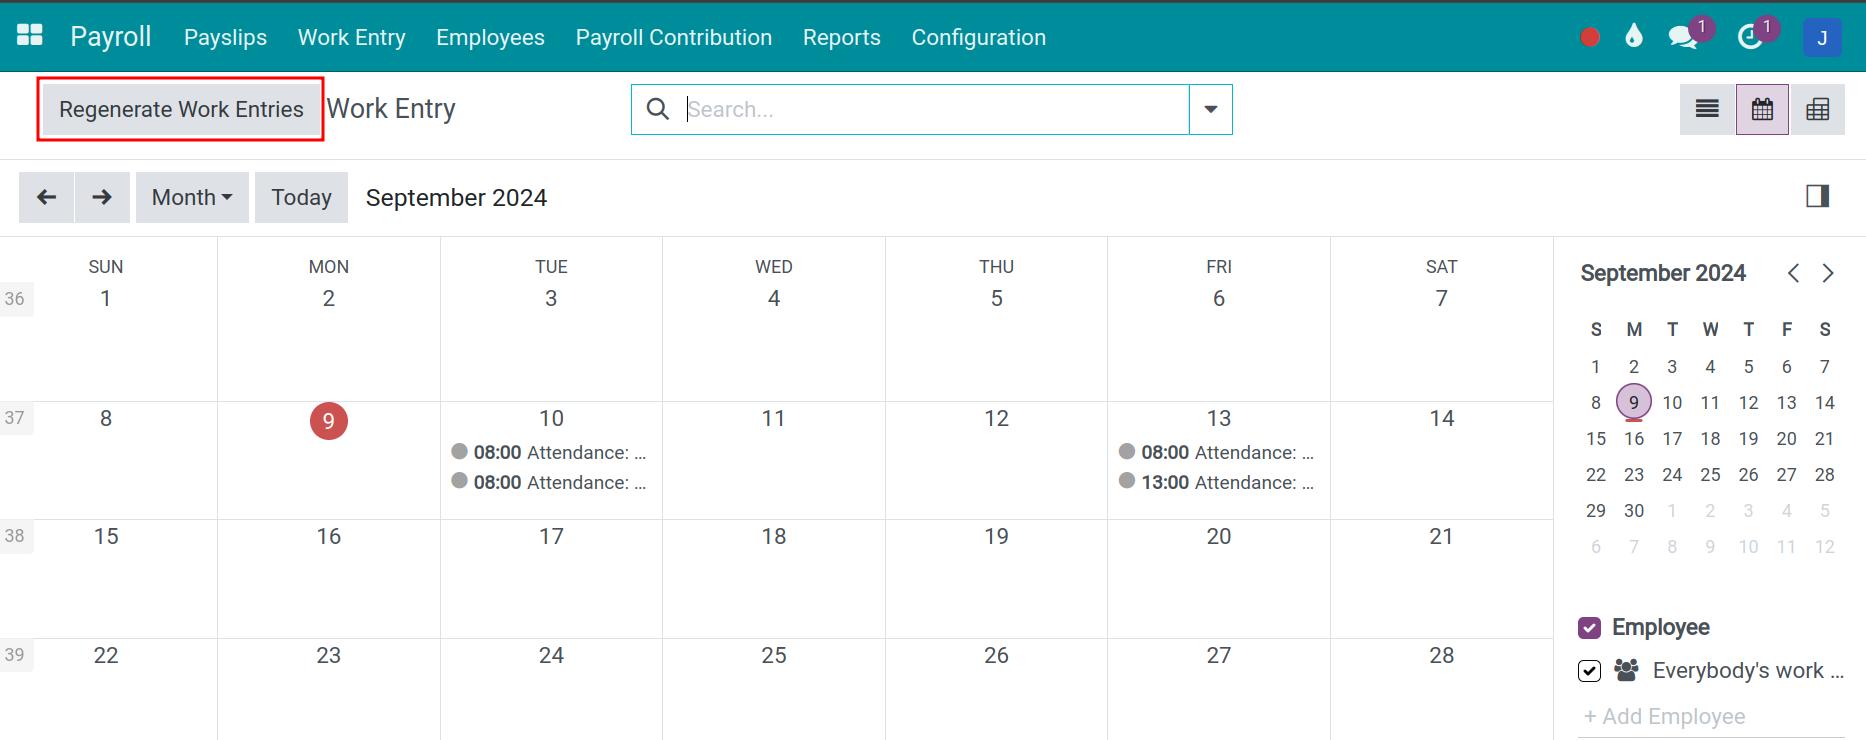Open the Employees menu
Viewport: 1866px width, 740px height.
(490, 37)
